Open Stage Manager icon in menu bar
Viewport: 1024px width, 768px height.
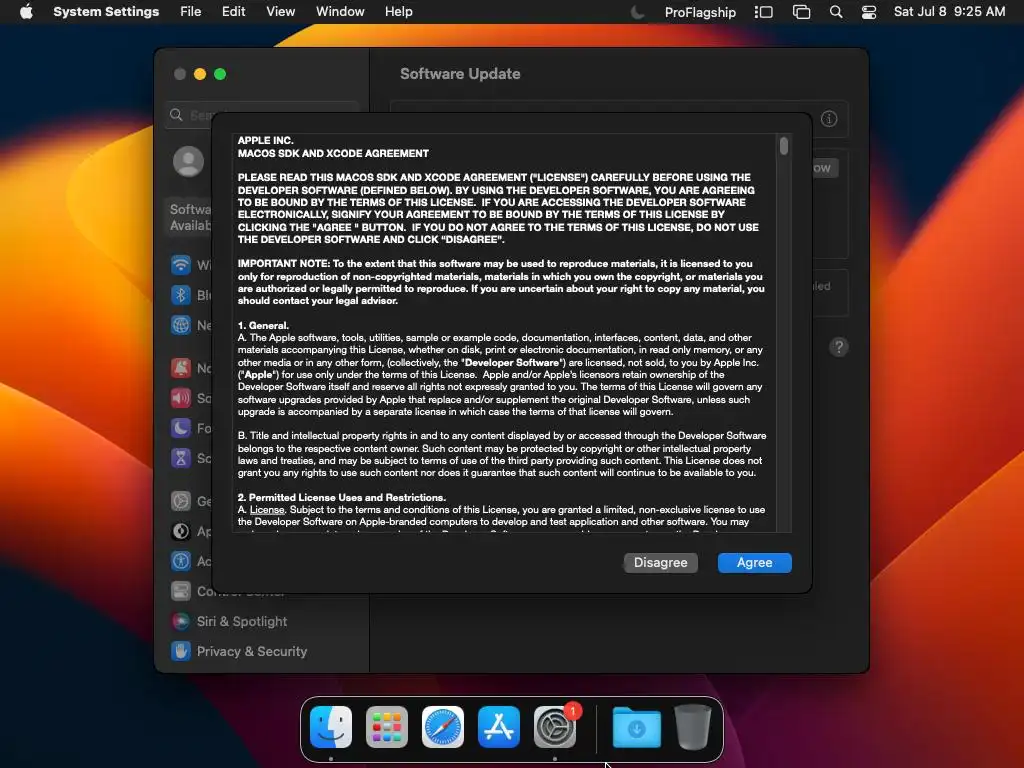pos(763,12)
